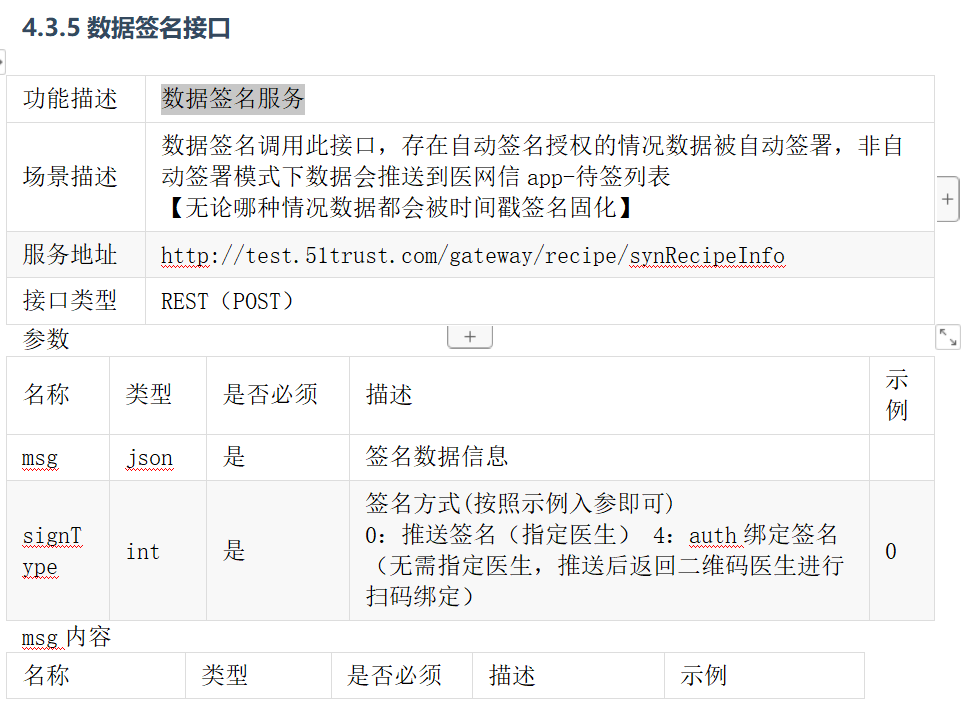The width and height of the screenshot is (975, 711).
Task: Click the signType parameter name cell
Action: point(52,551)
